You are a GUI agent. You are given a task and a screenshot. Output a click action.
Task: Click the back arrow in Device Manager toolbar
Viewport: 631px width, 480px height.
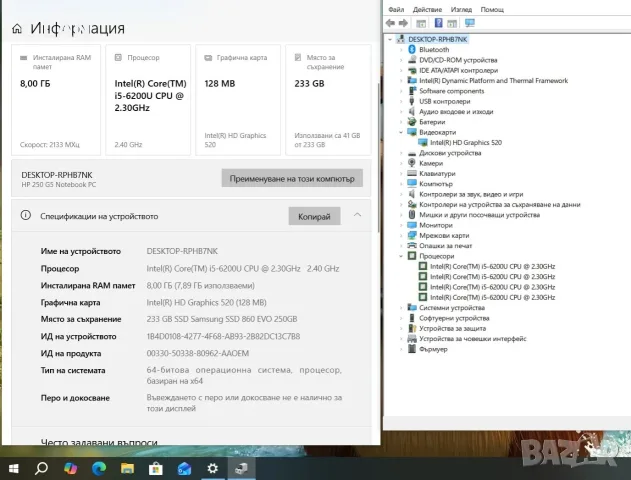390,23
